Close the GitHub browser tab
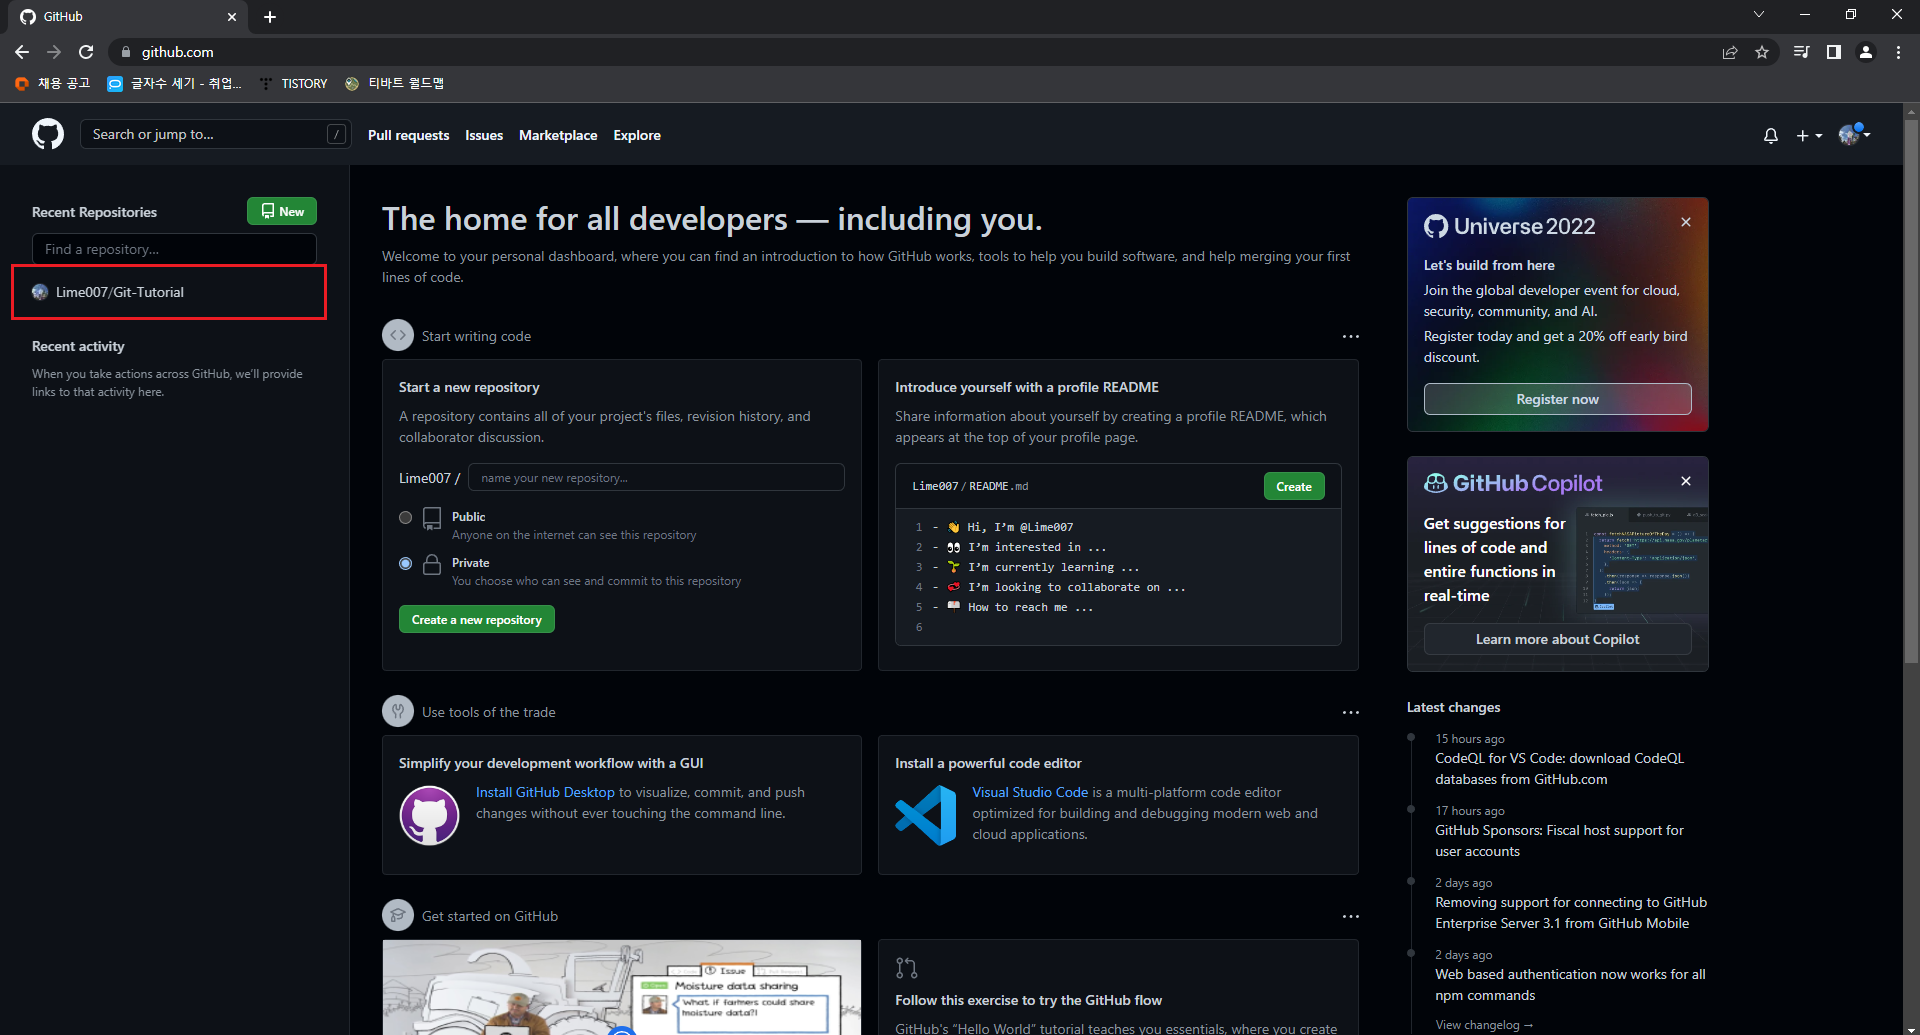 point(232,17)
